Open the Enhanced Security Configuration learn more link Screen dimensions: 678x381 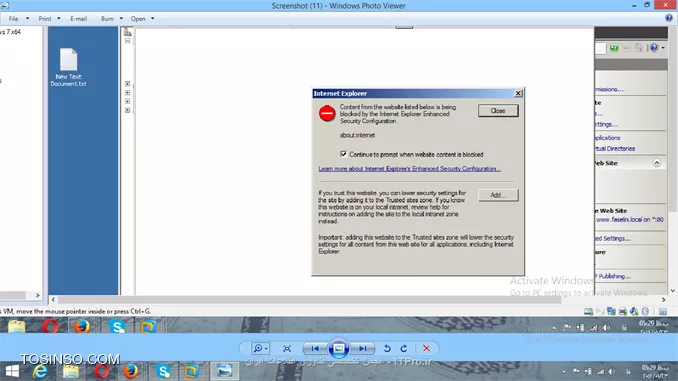pos(409,169)
